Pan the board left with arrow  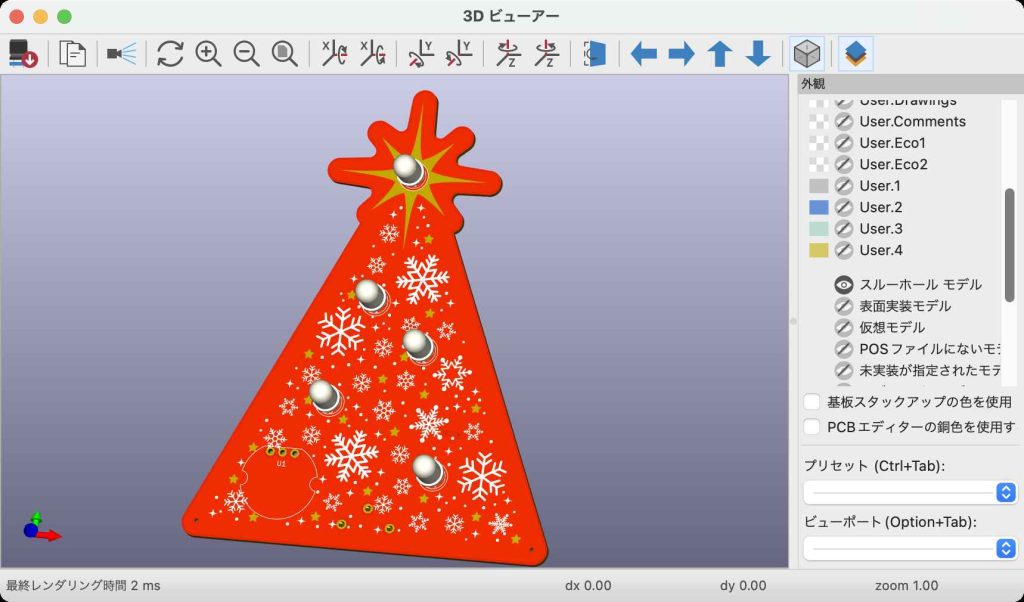(x=643, y=54)
